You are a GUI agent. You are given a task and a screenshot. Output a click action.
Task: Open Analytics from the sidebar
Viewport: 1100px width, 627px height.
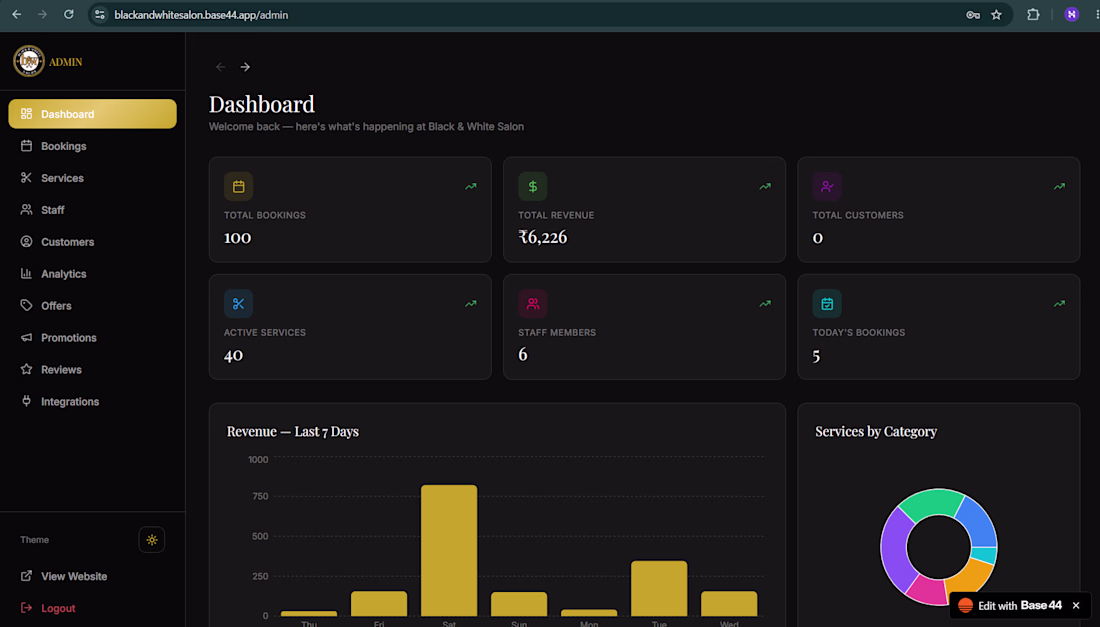(92, 274)
